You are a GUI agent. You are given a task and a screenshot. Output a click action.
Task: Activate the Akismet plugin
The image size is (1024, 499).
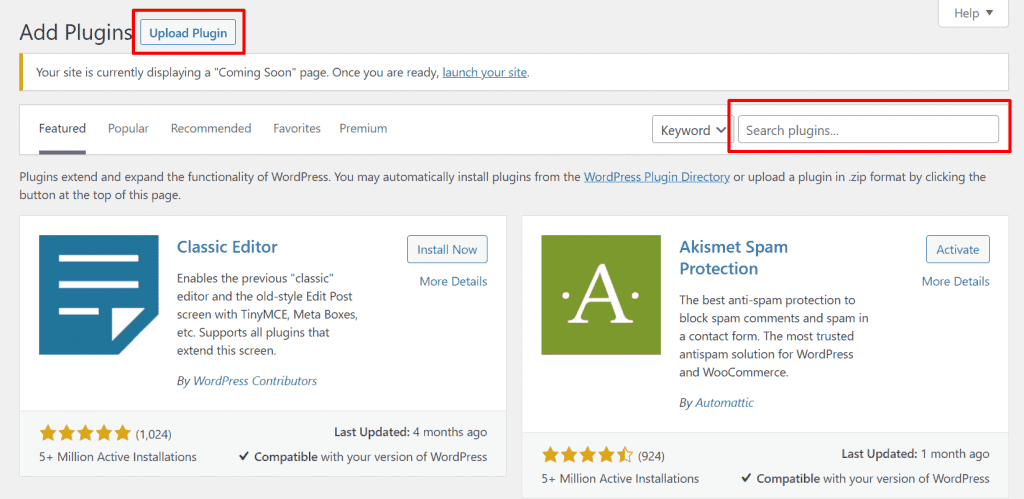click(957, 249)
